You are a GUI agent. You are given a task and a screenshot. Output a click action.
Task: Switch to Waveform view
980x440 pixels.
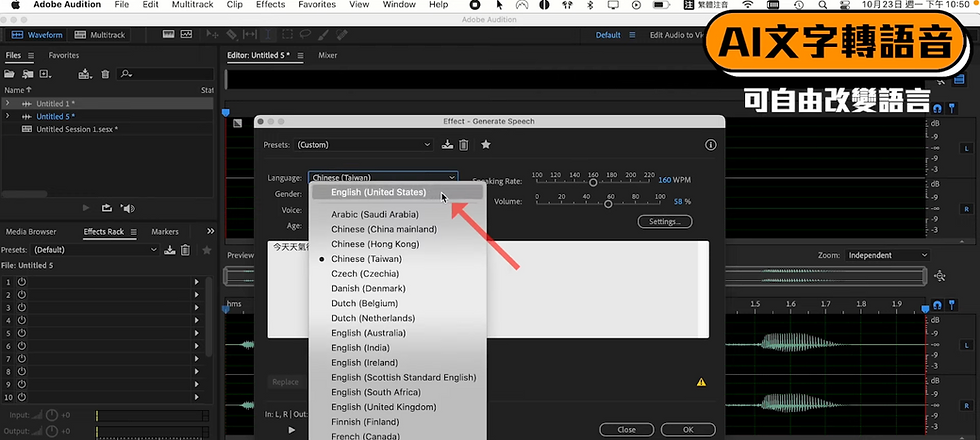coord(38,35)
